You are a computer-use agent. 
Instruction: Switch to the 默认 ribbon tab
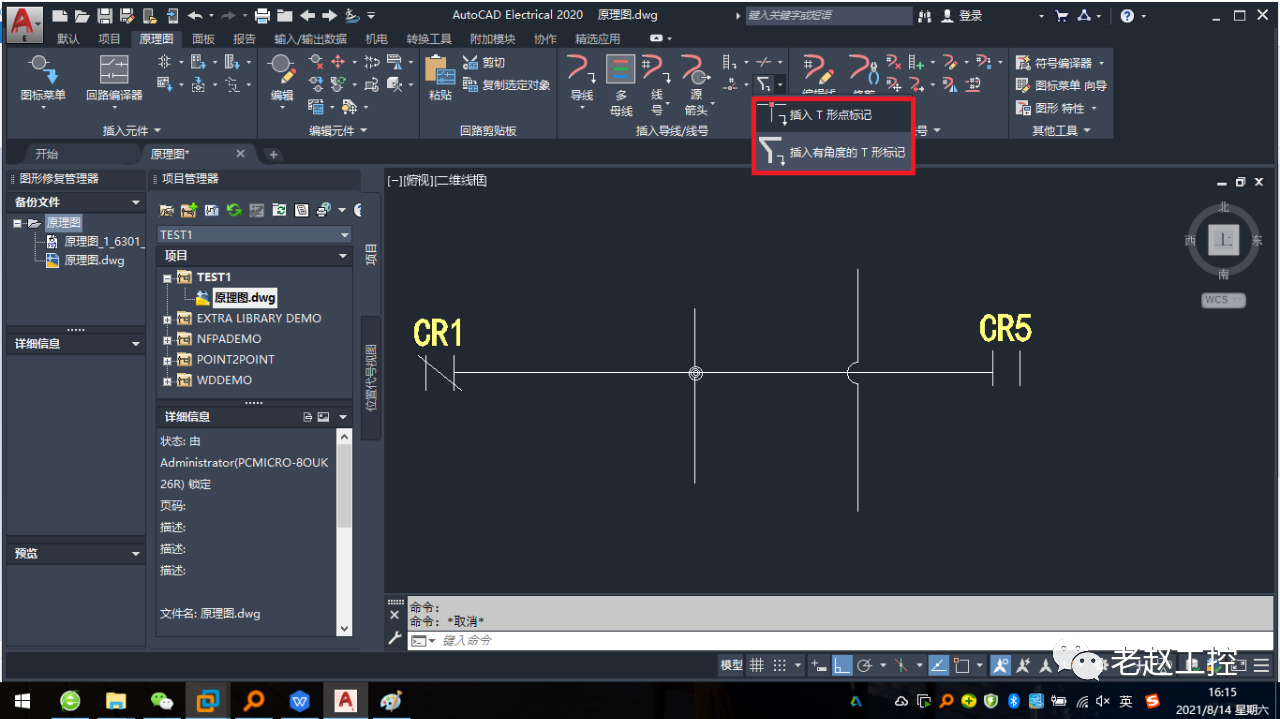pyautogui.click(x=68, y=39)
